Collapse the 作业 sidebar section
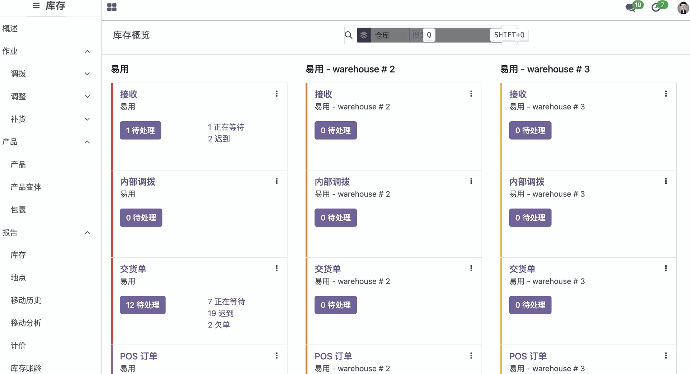The width and height of the screenshot is (690, 374). coord(88,51)
